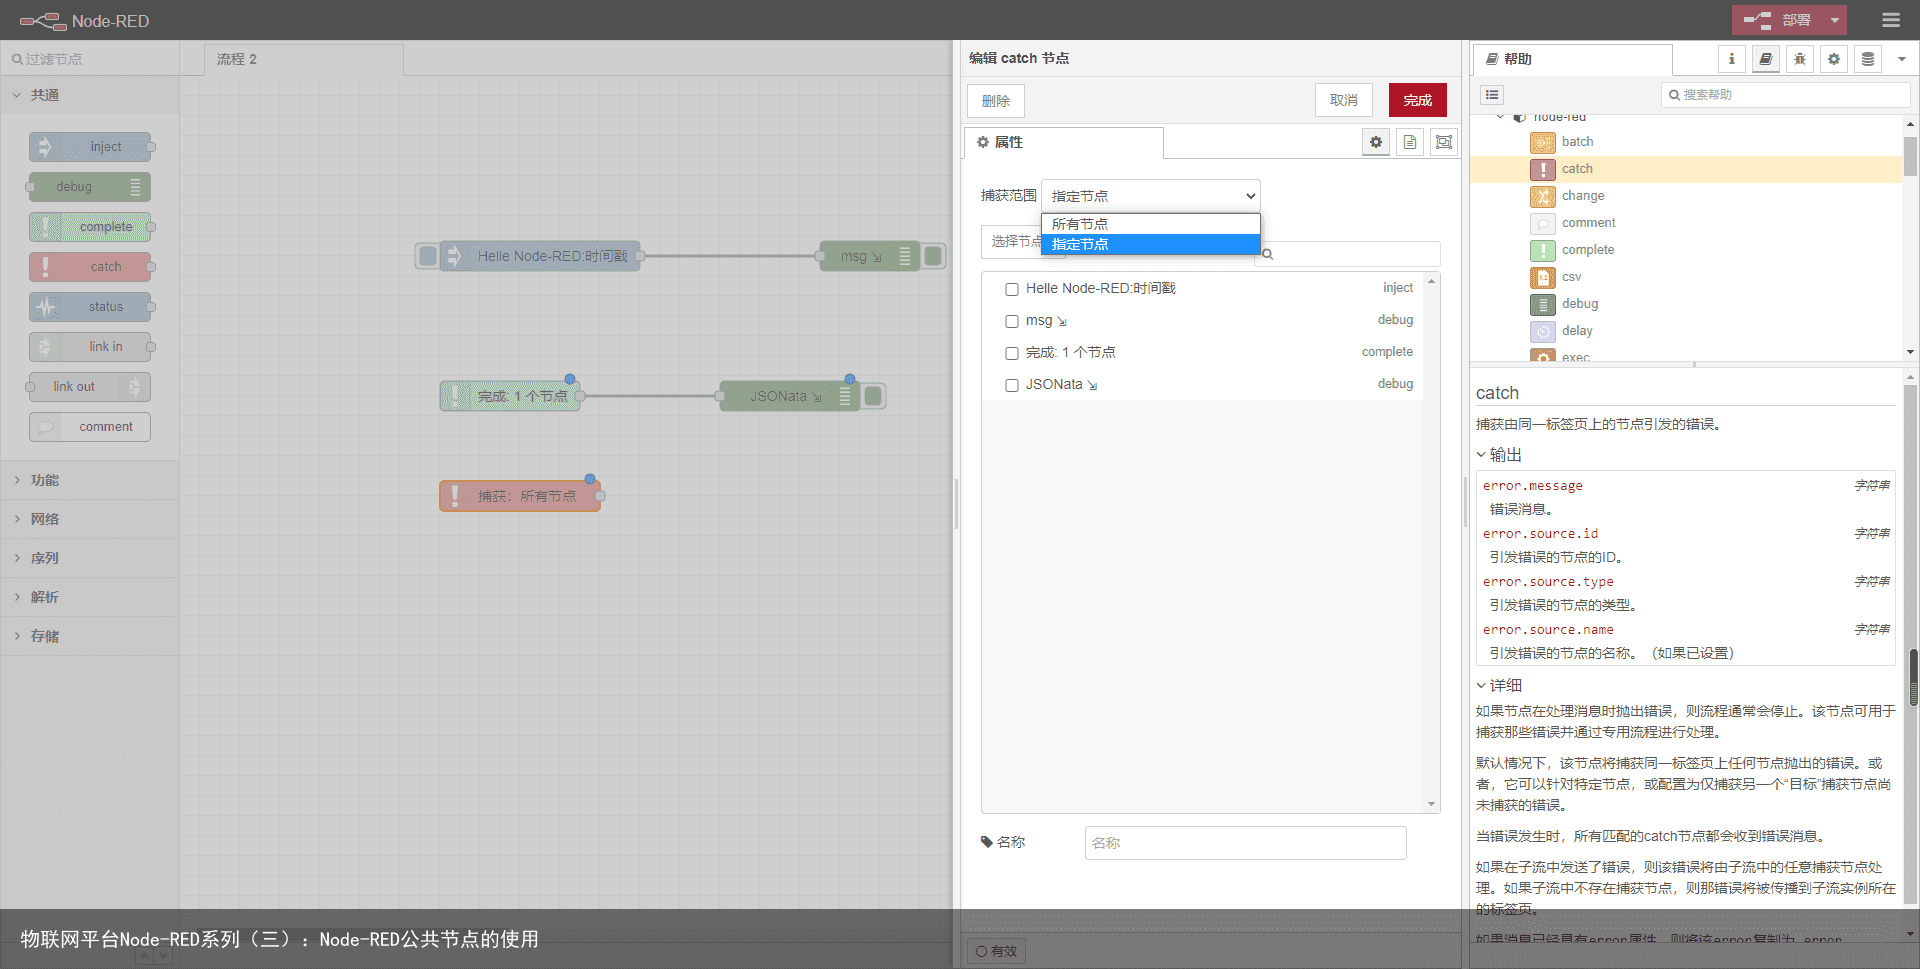Select csv in the help tree
Viewport: 1920px width, 969px height.
click(x=1686, y=277)
